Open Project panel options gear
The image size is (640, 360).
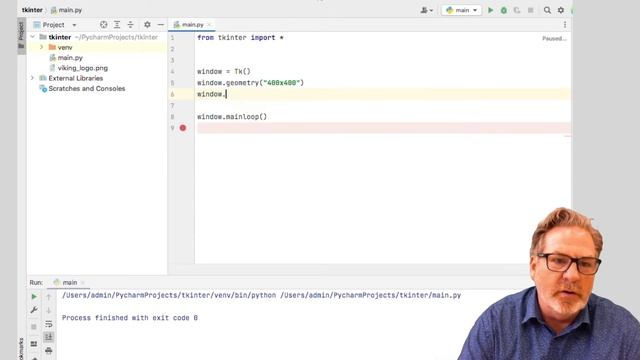tap(147, 25)
